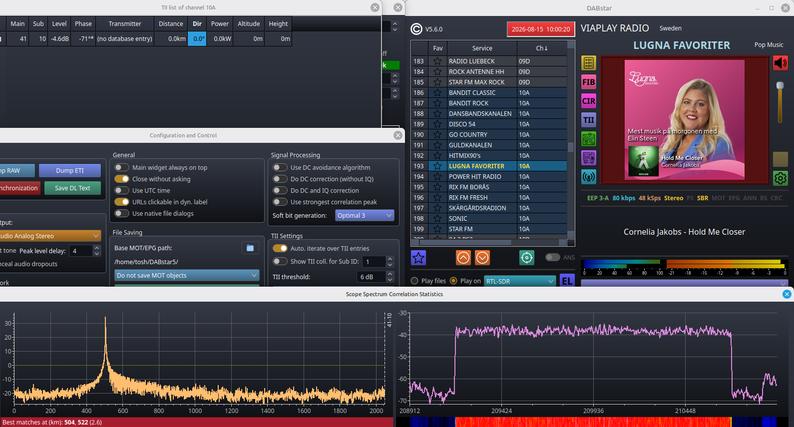Favorite star for RADIO LUEBECK
794x427 pixels.
click(x=437, y=61)
